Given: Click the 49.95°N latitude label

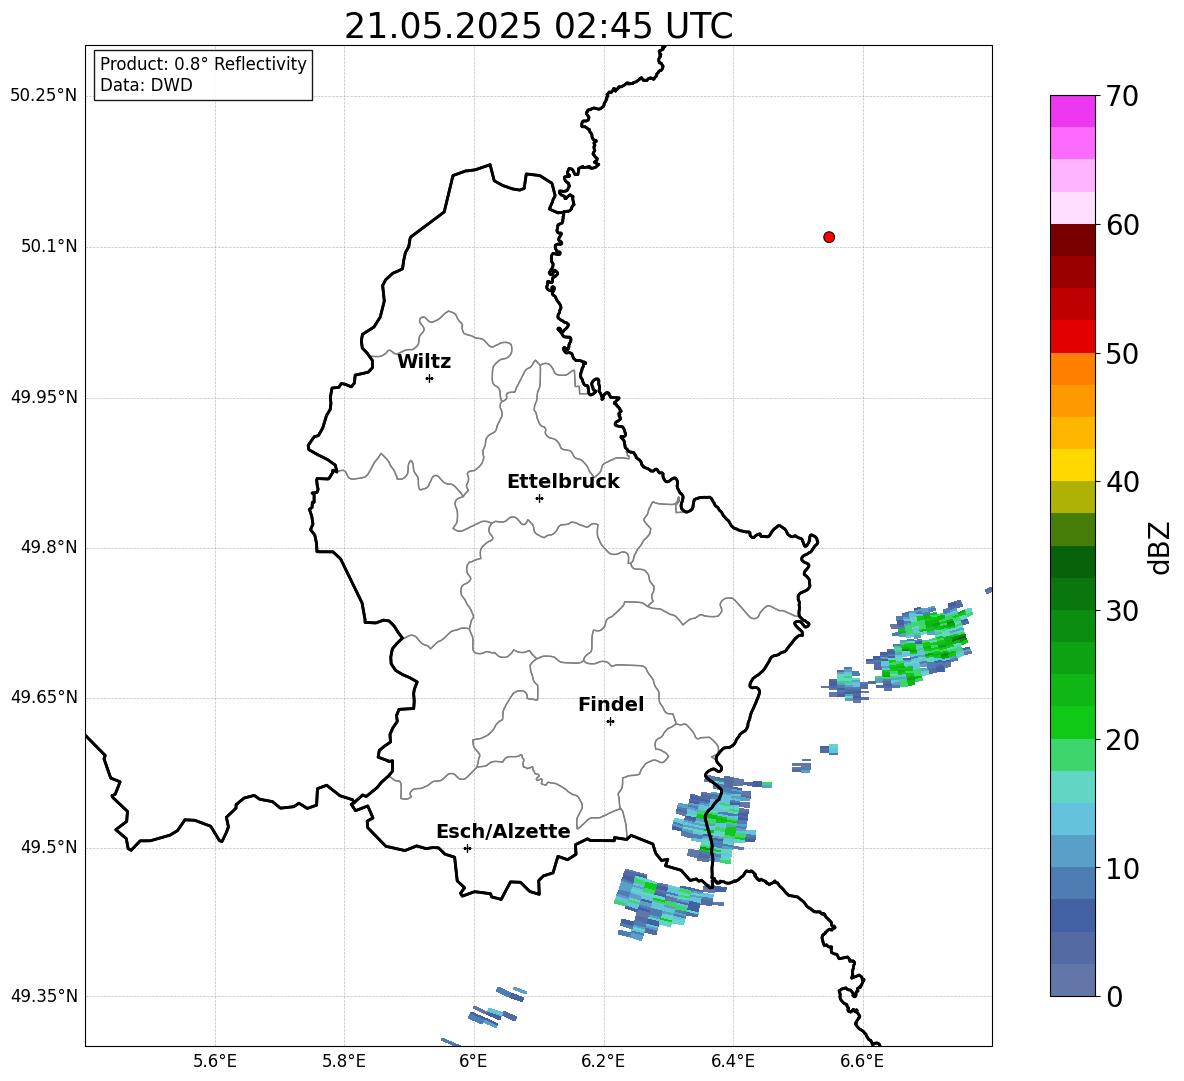Looking at the screenshot, I should (x=44, y=396).
